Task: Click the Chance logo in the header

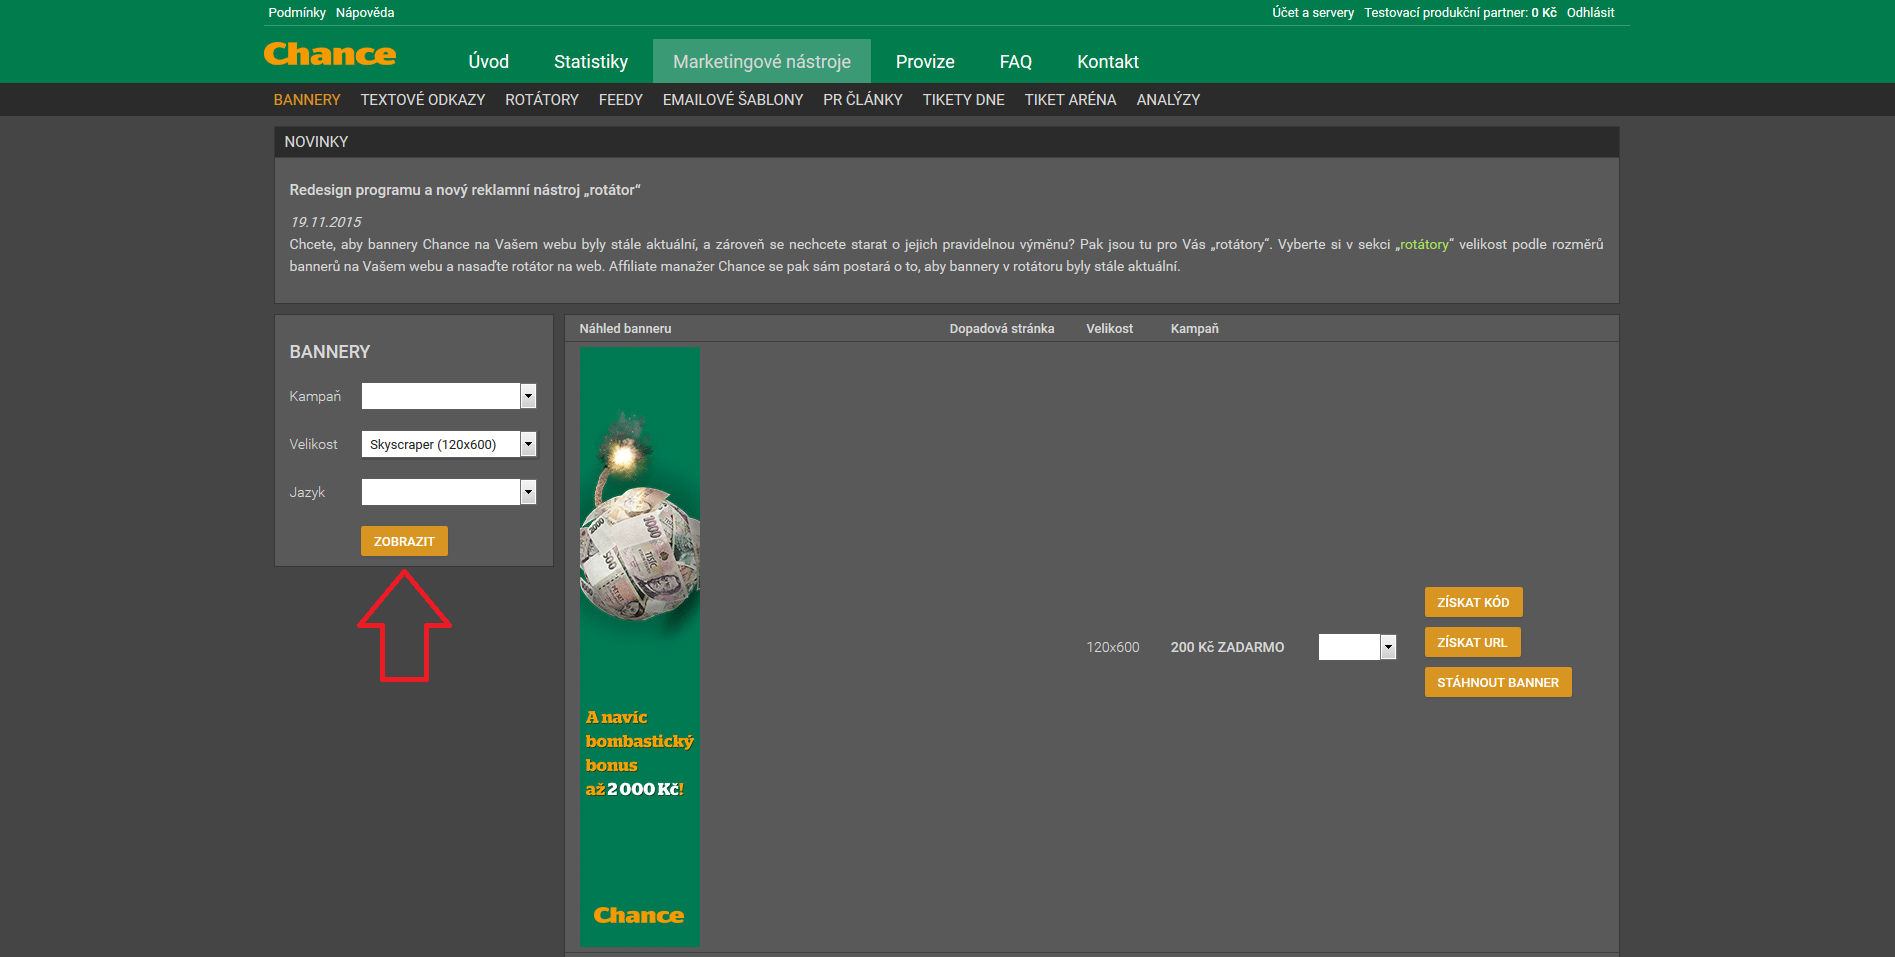Action: click(x=330, y=54)
